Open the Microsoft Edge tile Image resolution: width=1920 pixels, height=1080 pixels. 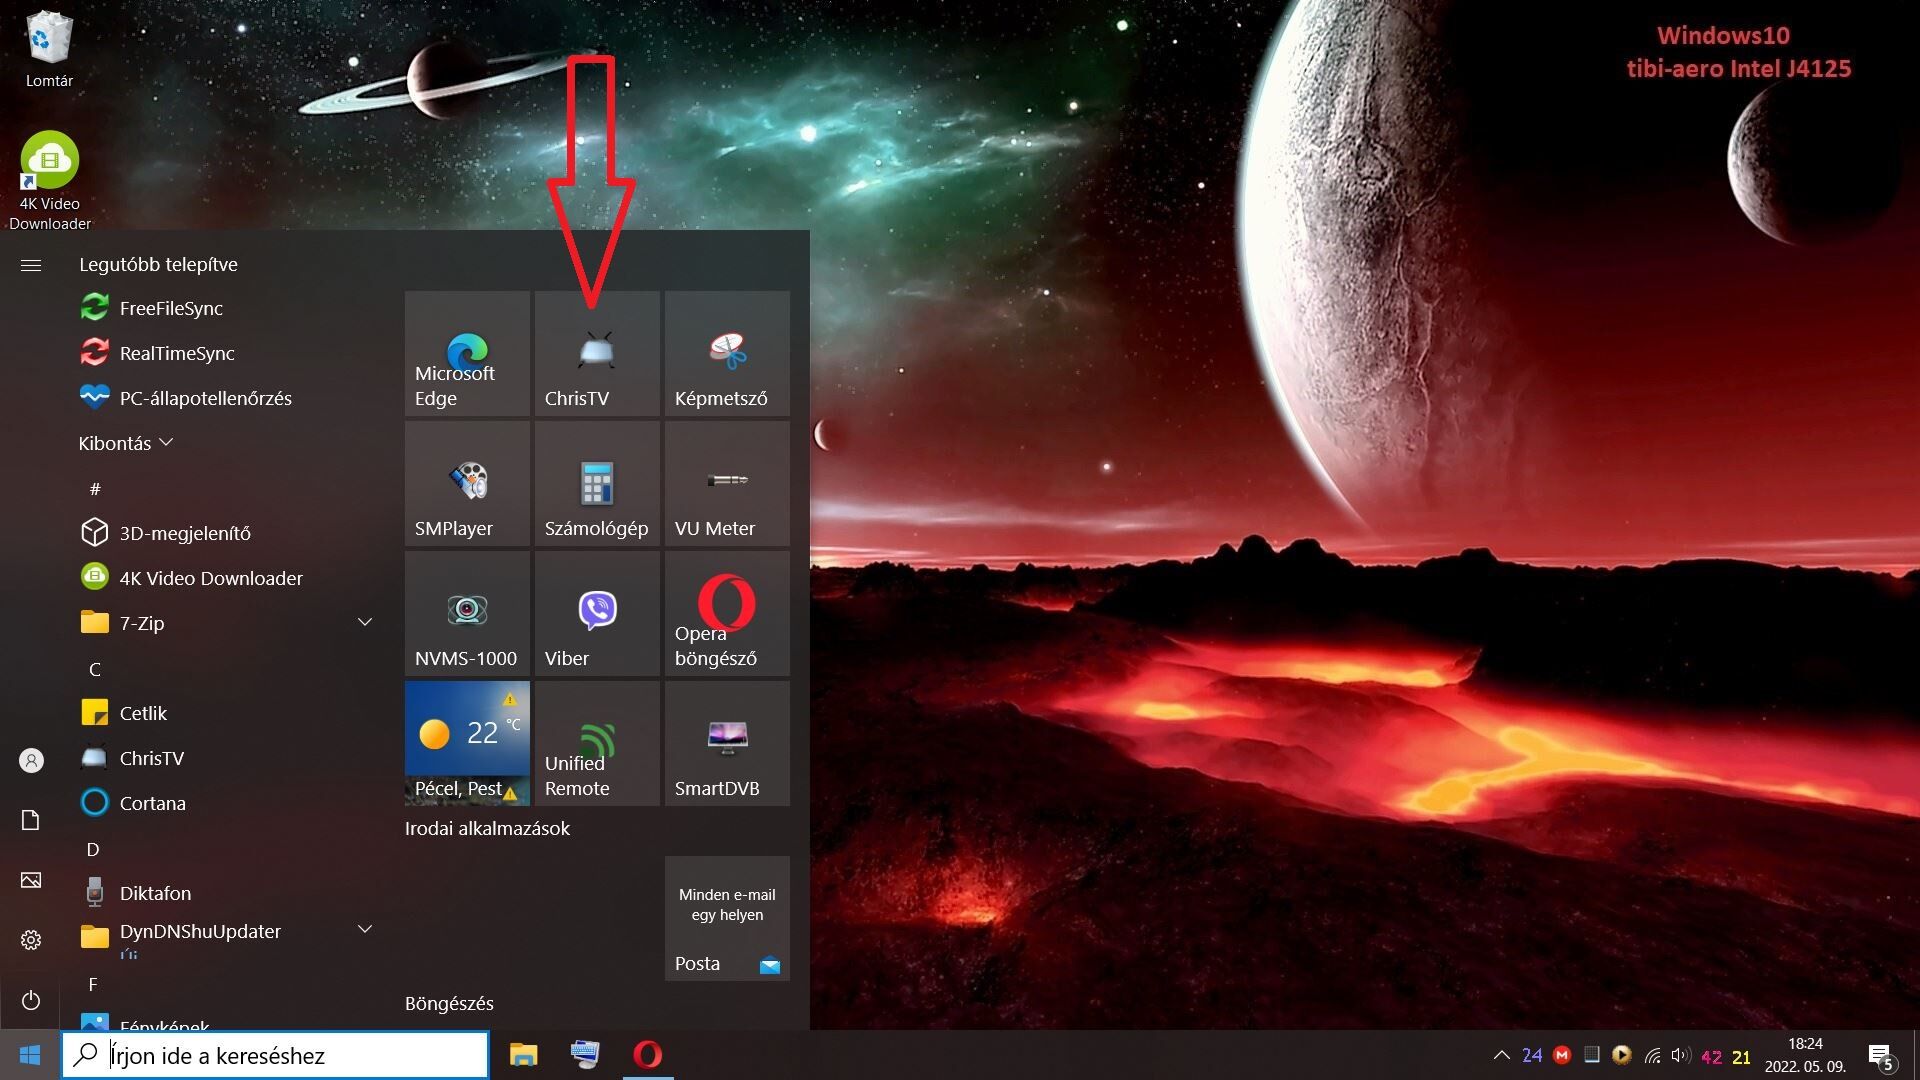467,353
